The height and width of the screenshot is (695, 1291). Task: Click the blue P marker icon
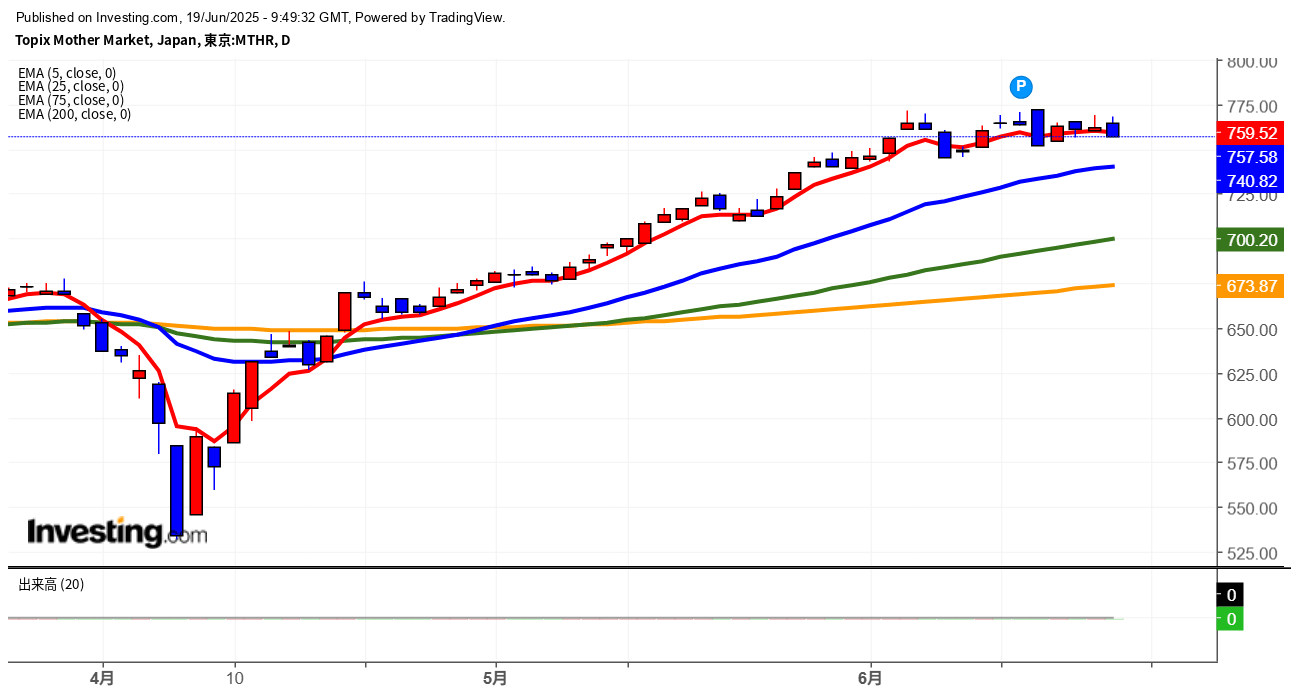[x=1020, y=87]
